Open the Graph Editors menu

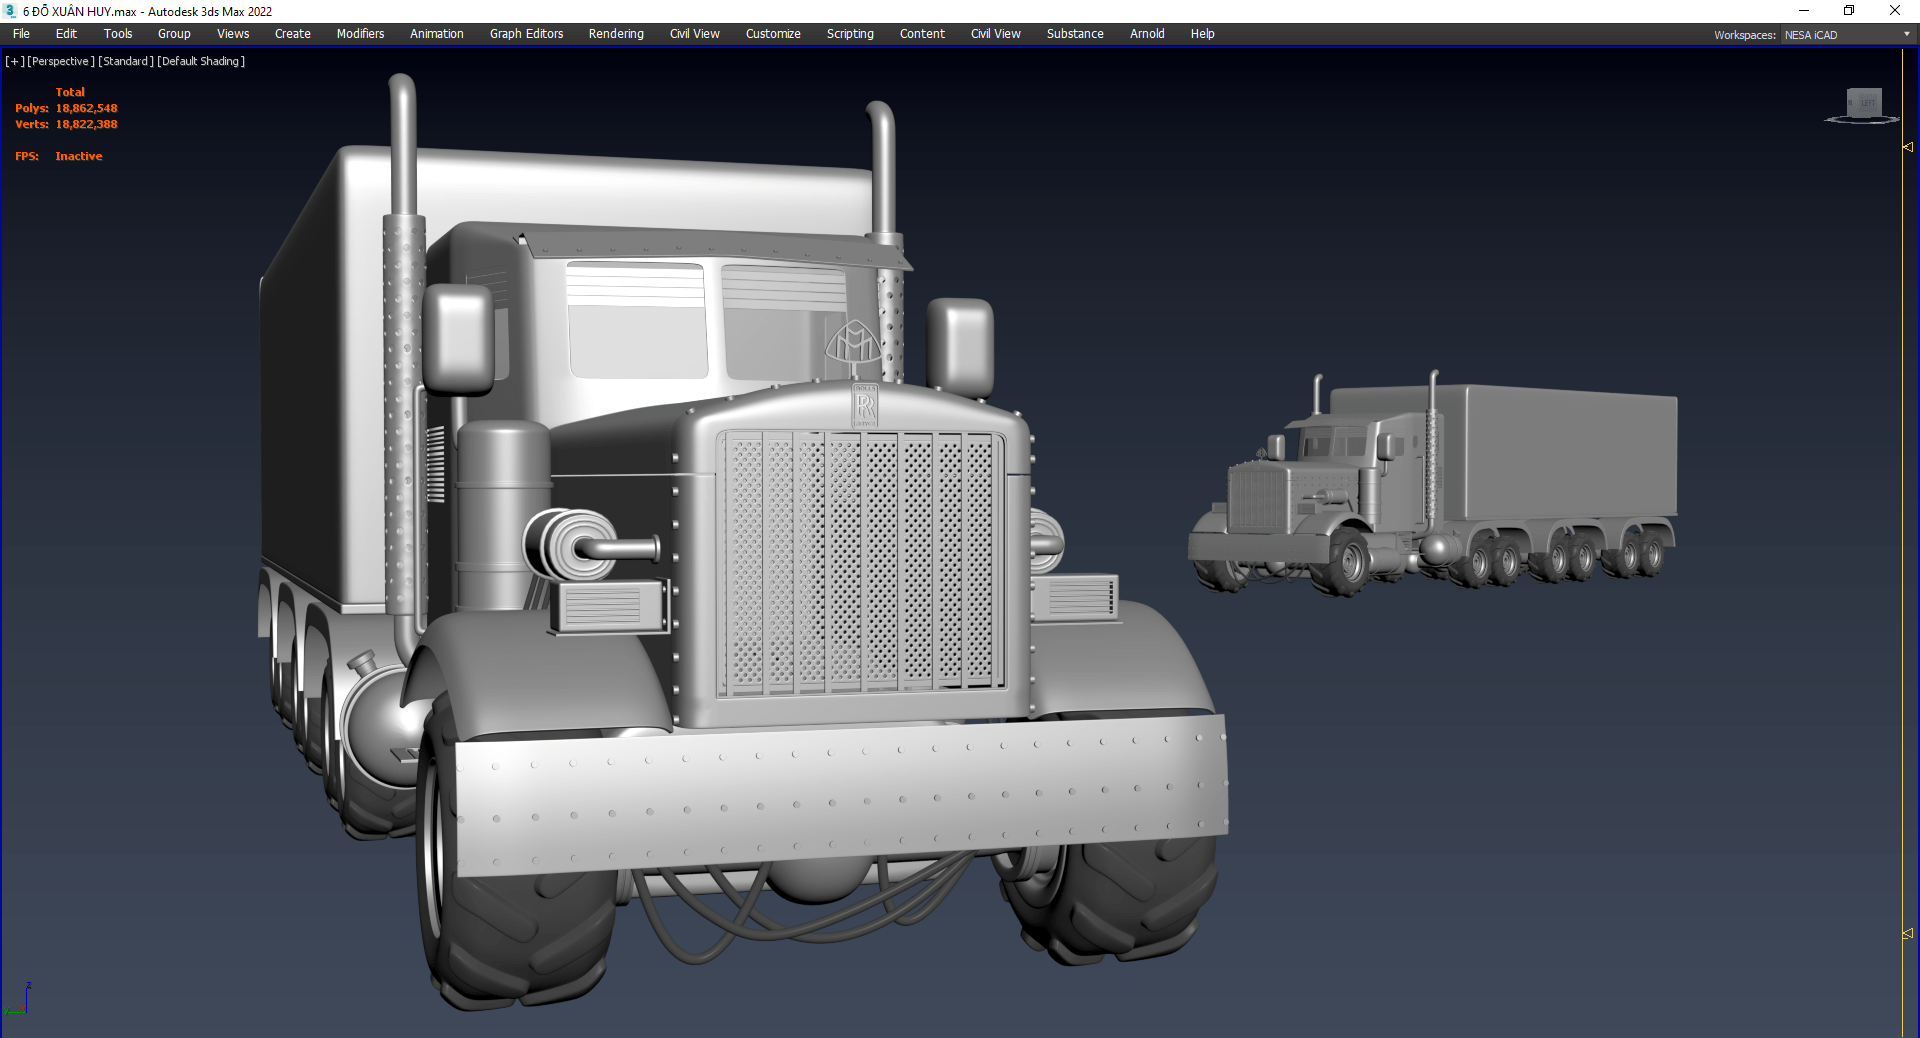(526, 34)
